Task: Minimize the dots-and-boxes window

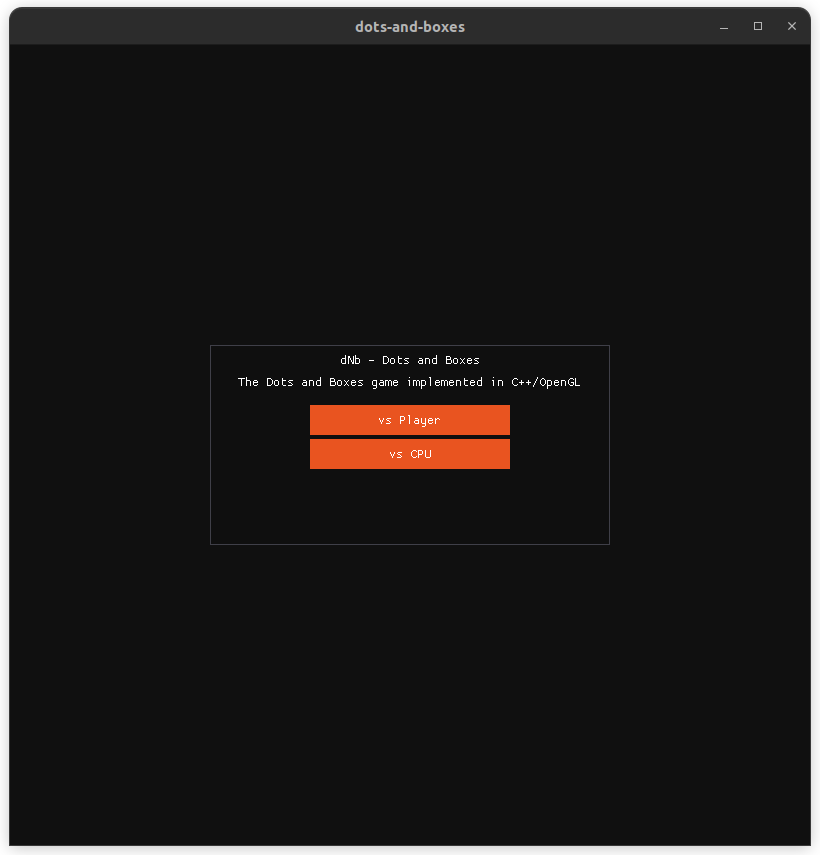Action: (723, 26)
